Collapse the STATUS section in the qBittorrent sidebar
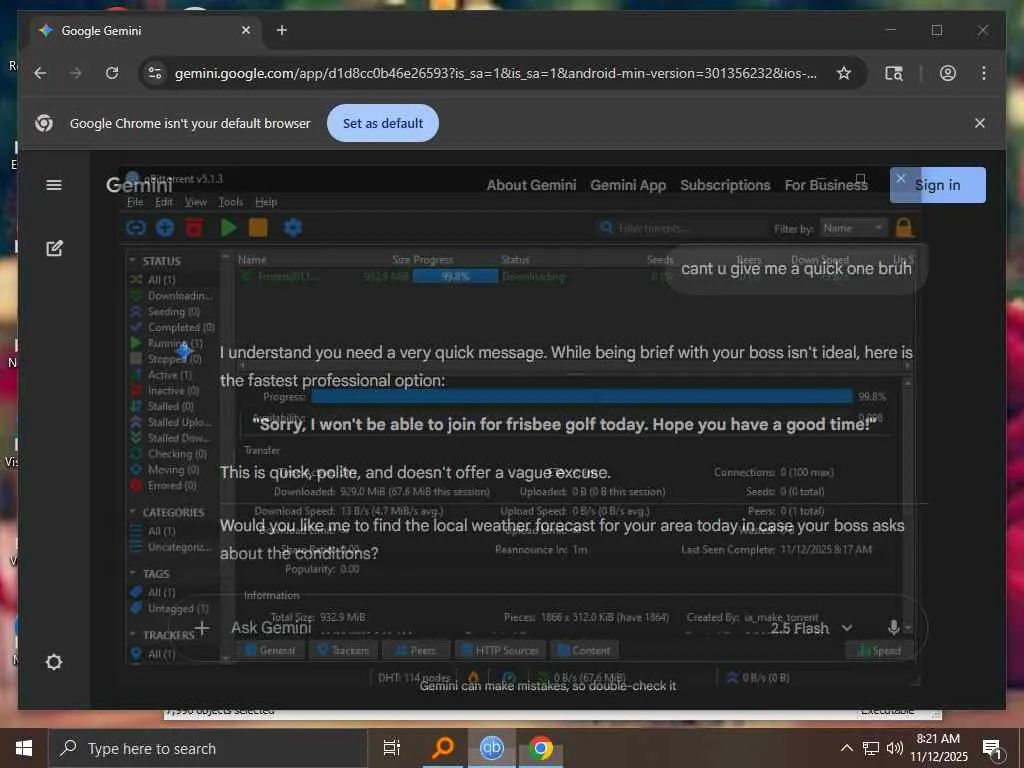This screenshot has height=768, width=1024. tap(133, 261)
